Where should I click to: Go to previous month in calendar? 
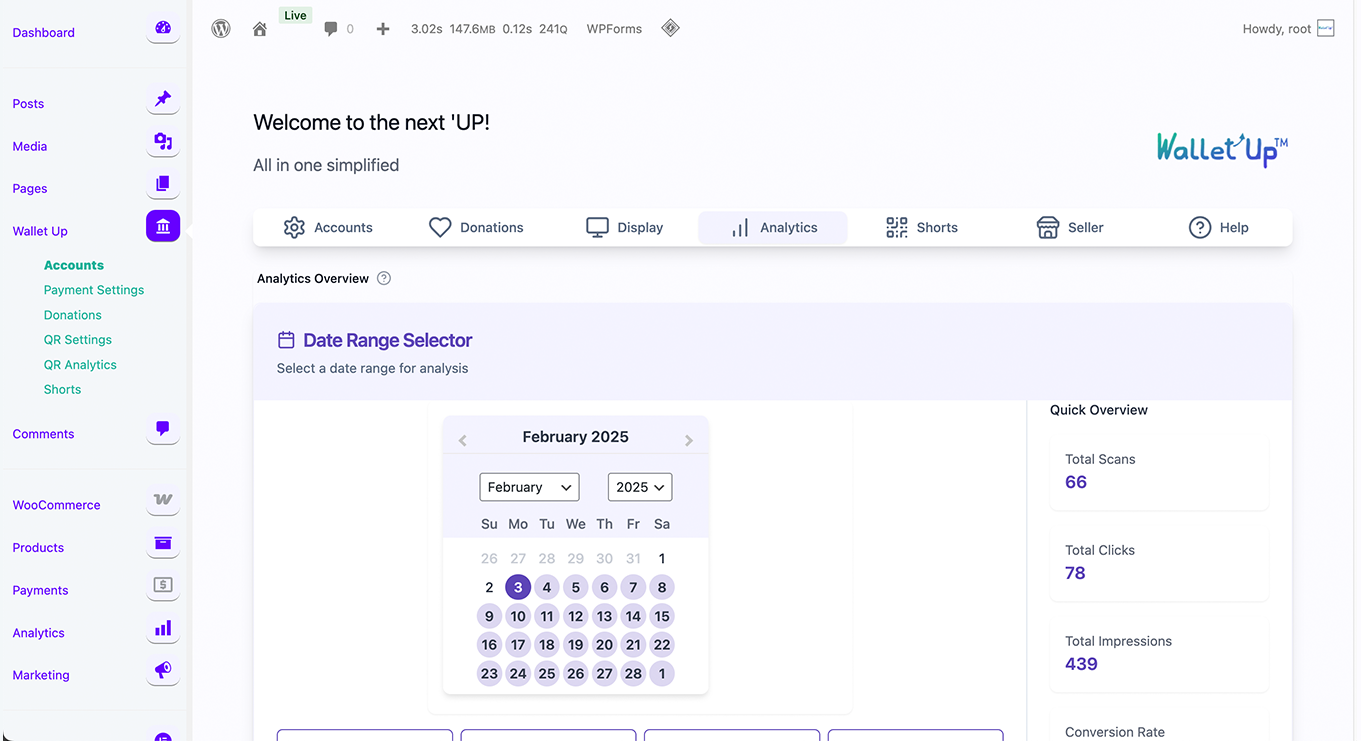[x=462, y=440]
